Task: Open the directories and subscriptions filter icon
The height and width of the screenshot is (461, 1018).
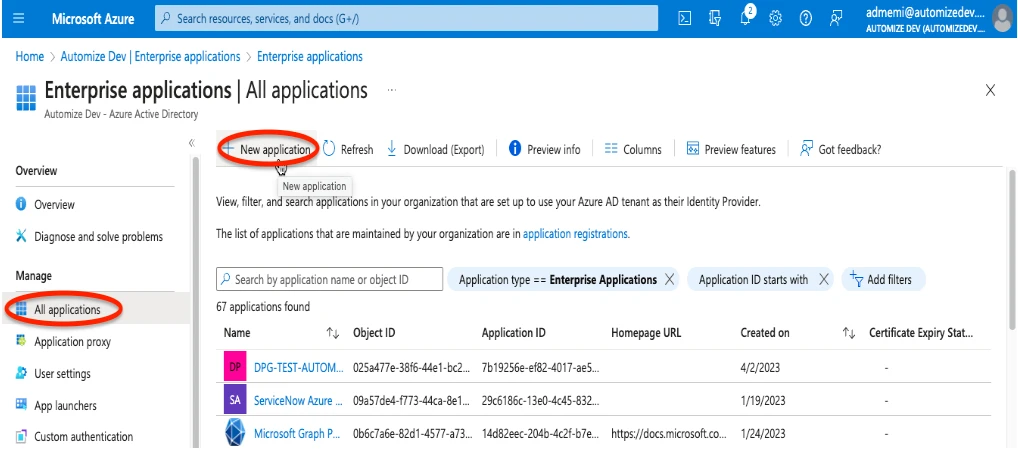Action: pos(715,18)
